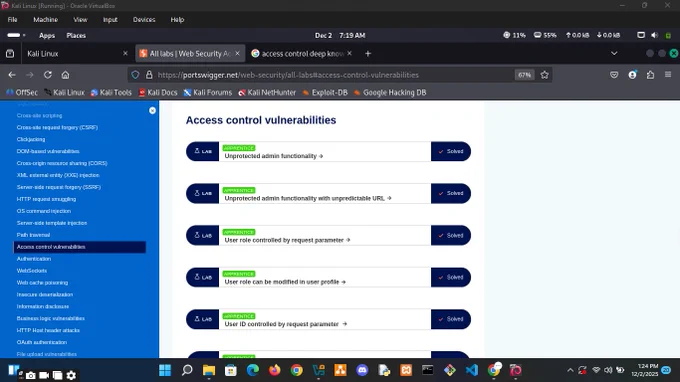Select OS command injection in sidebar

tap(43, 211)
